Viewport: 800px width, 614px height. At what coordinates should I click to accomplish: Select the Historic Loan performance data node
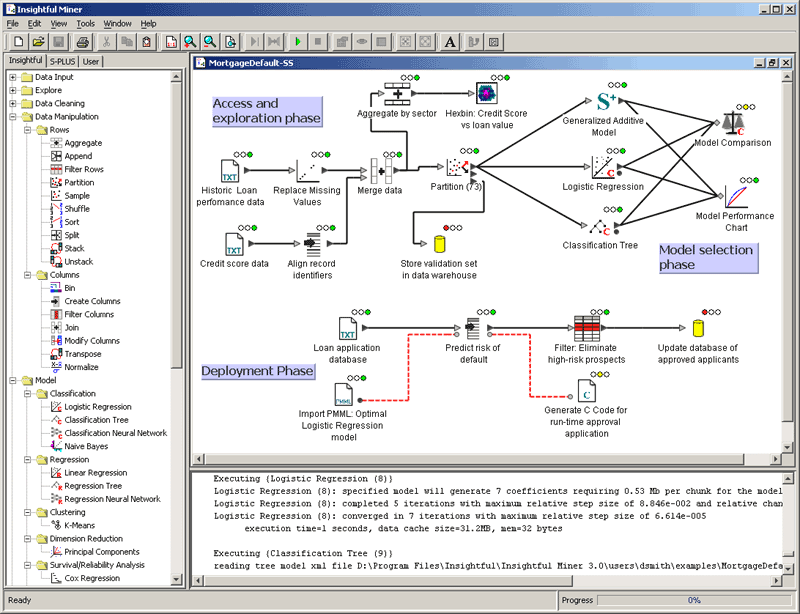pos(230,170)
